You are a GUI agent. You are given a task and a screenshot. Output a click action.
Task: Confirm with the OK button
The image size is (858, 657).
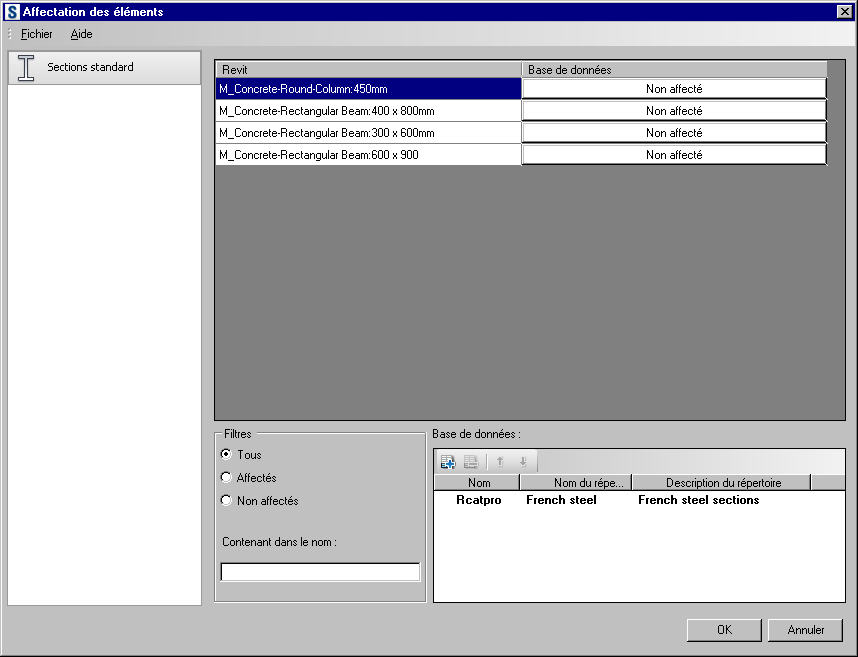[x=724, y=630]
